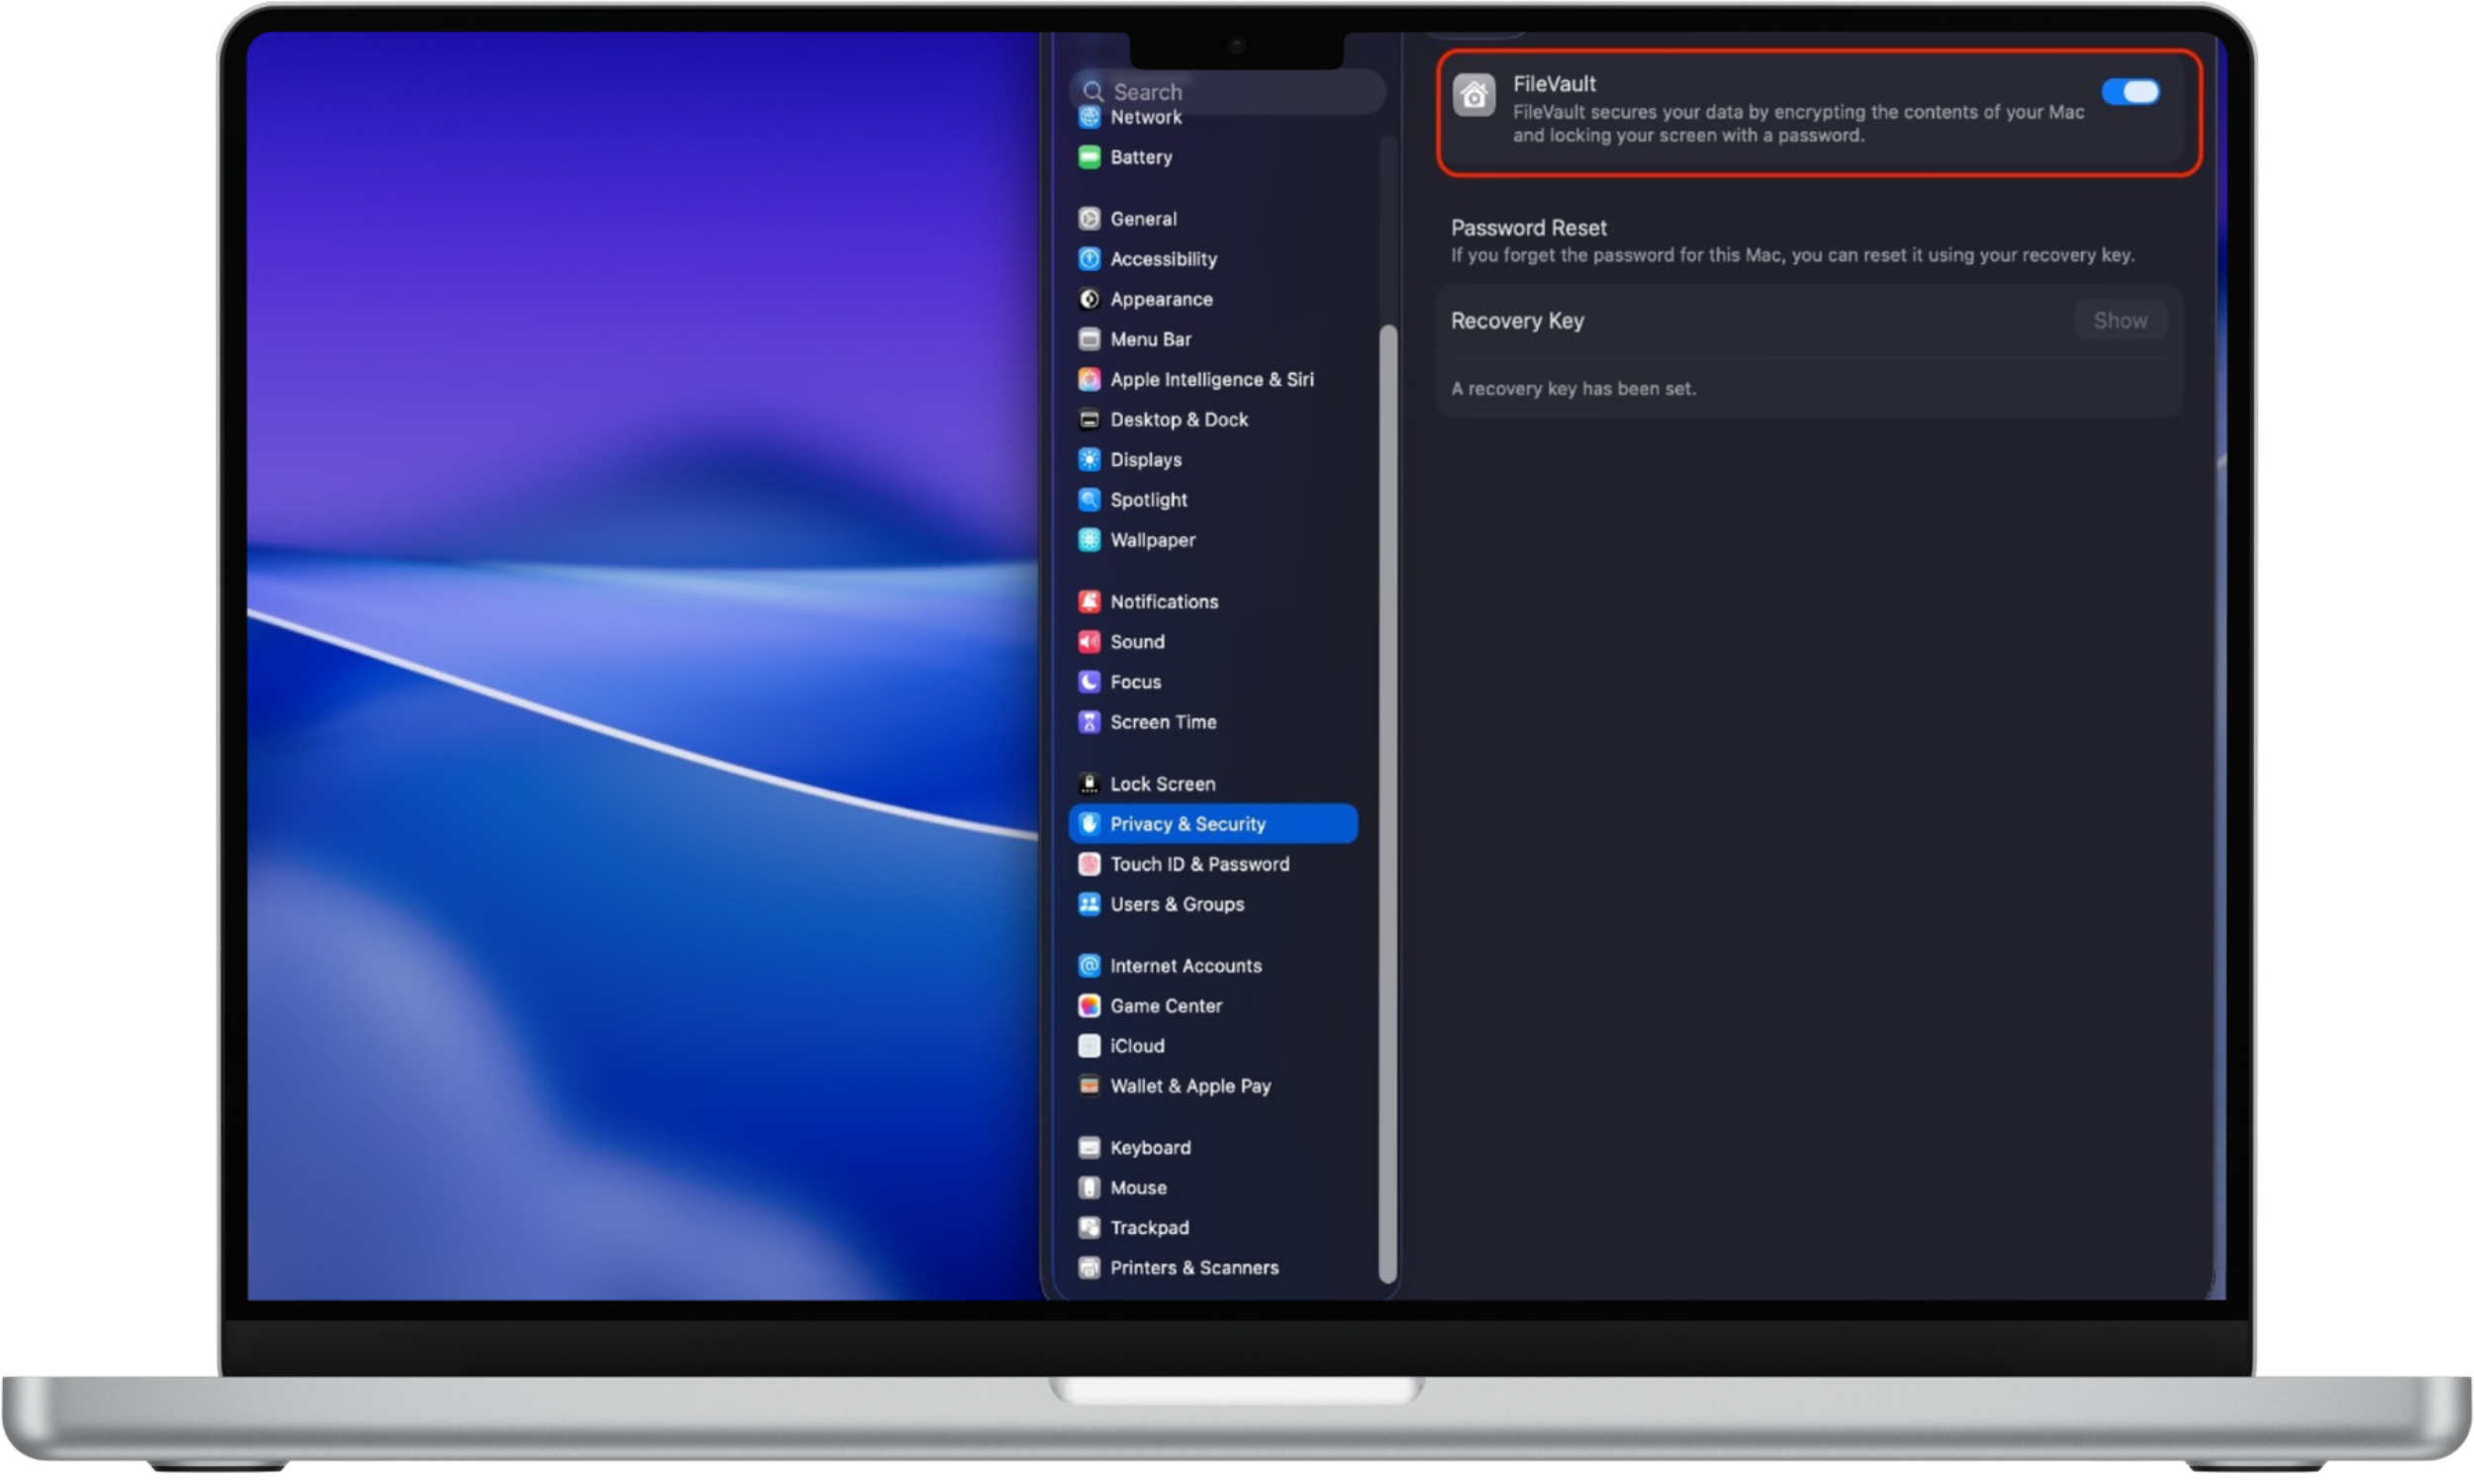Select the Wallet & Apple Pay icon
Image resolution: width=2474 pixels, height=1484 pixels.
coord(1089,1086)
